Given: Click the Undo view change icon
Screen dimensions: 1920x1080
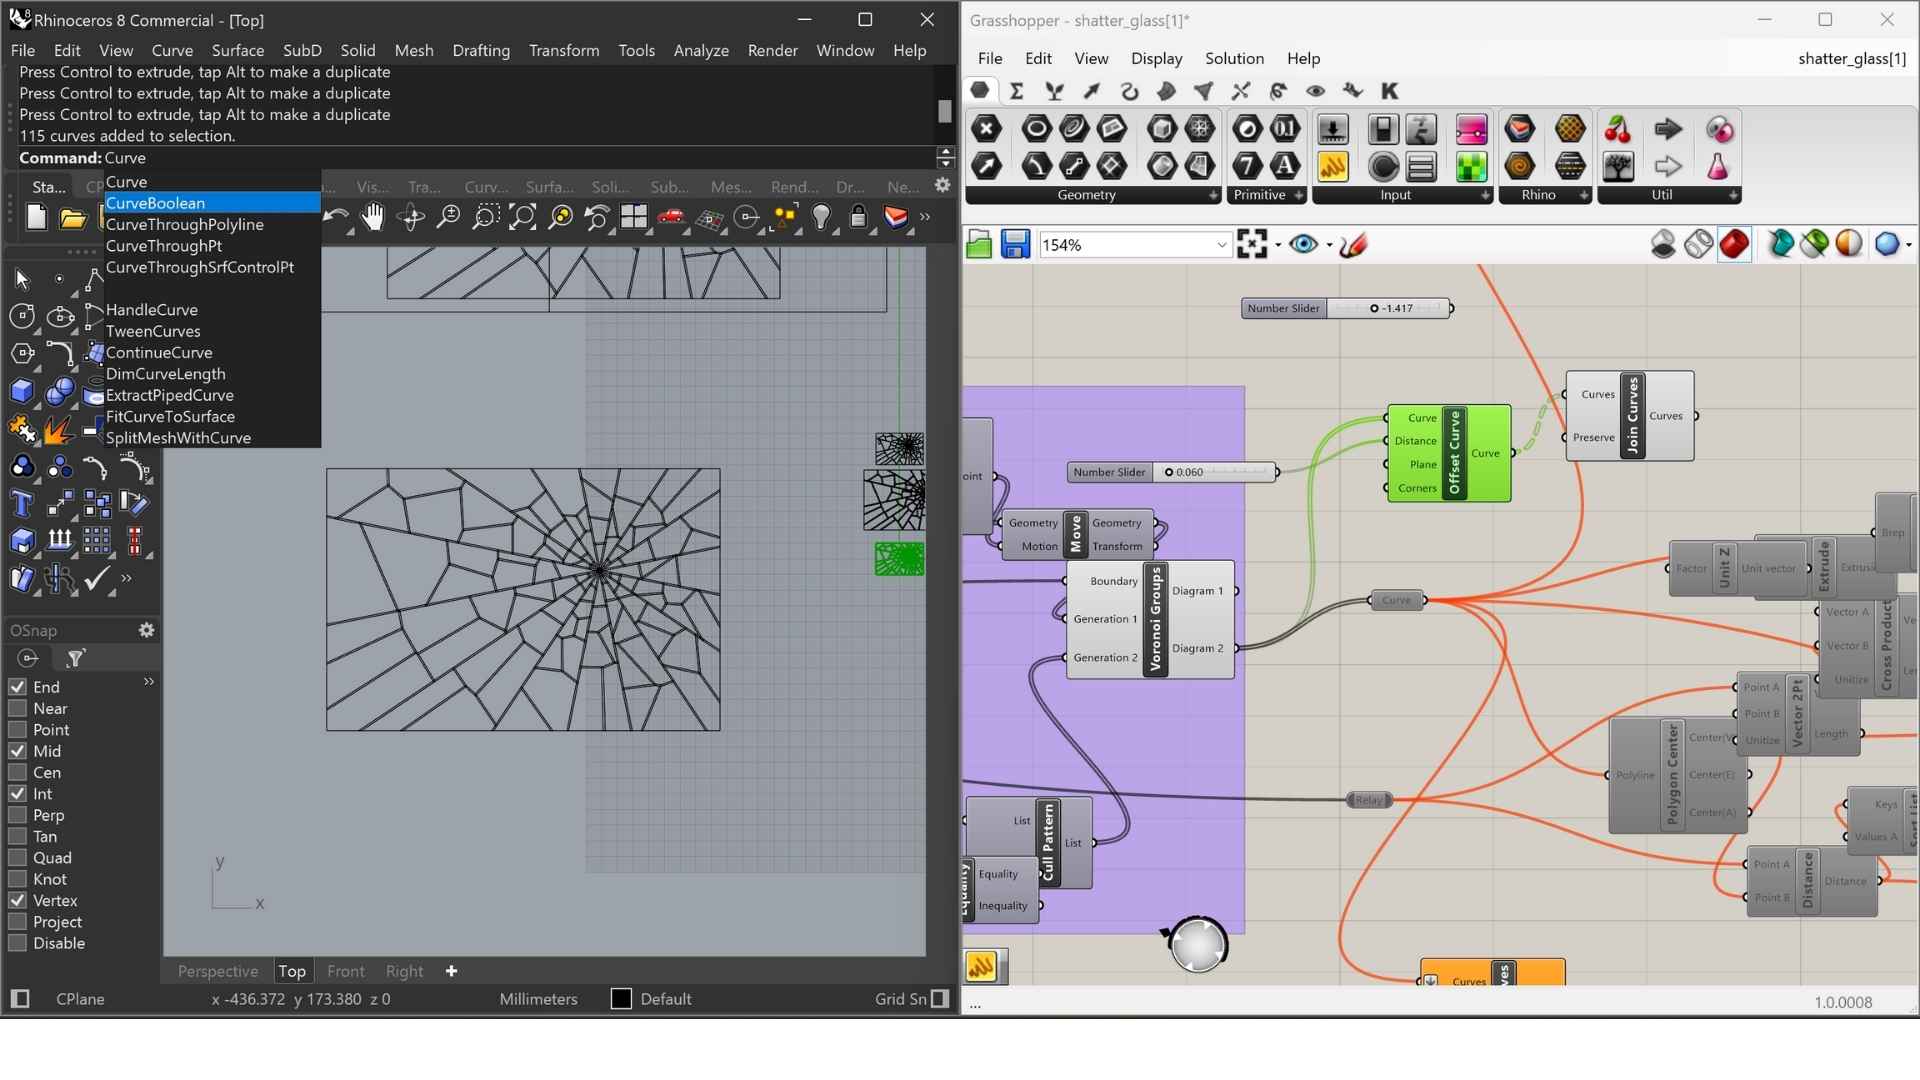Looking at the screenshot, I should 597,217.
